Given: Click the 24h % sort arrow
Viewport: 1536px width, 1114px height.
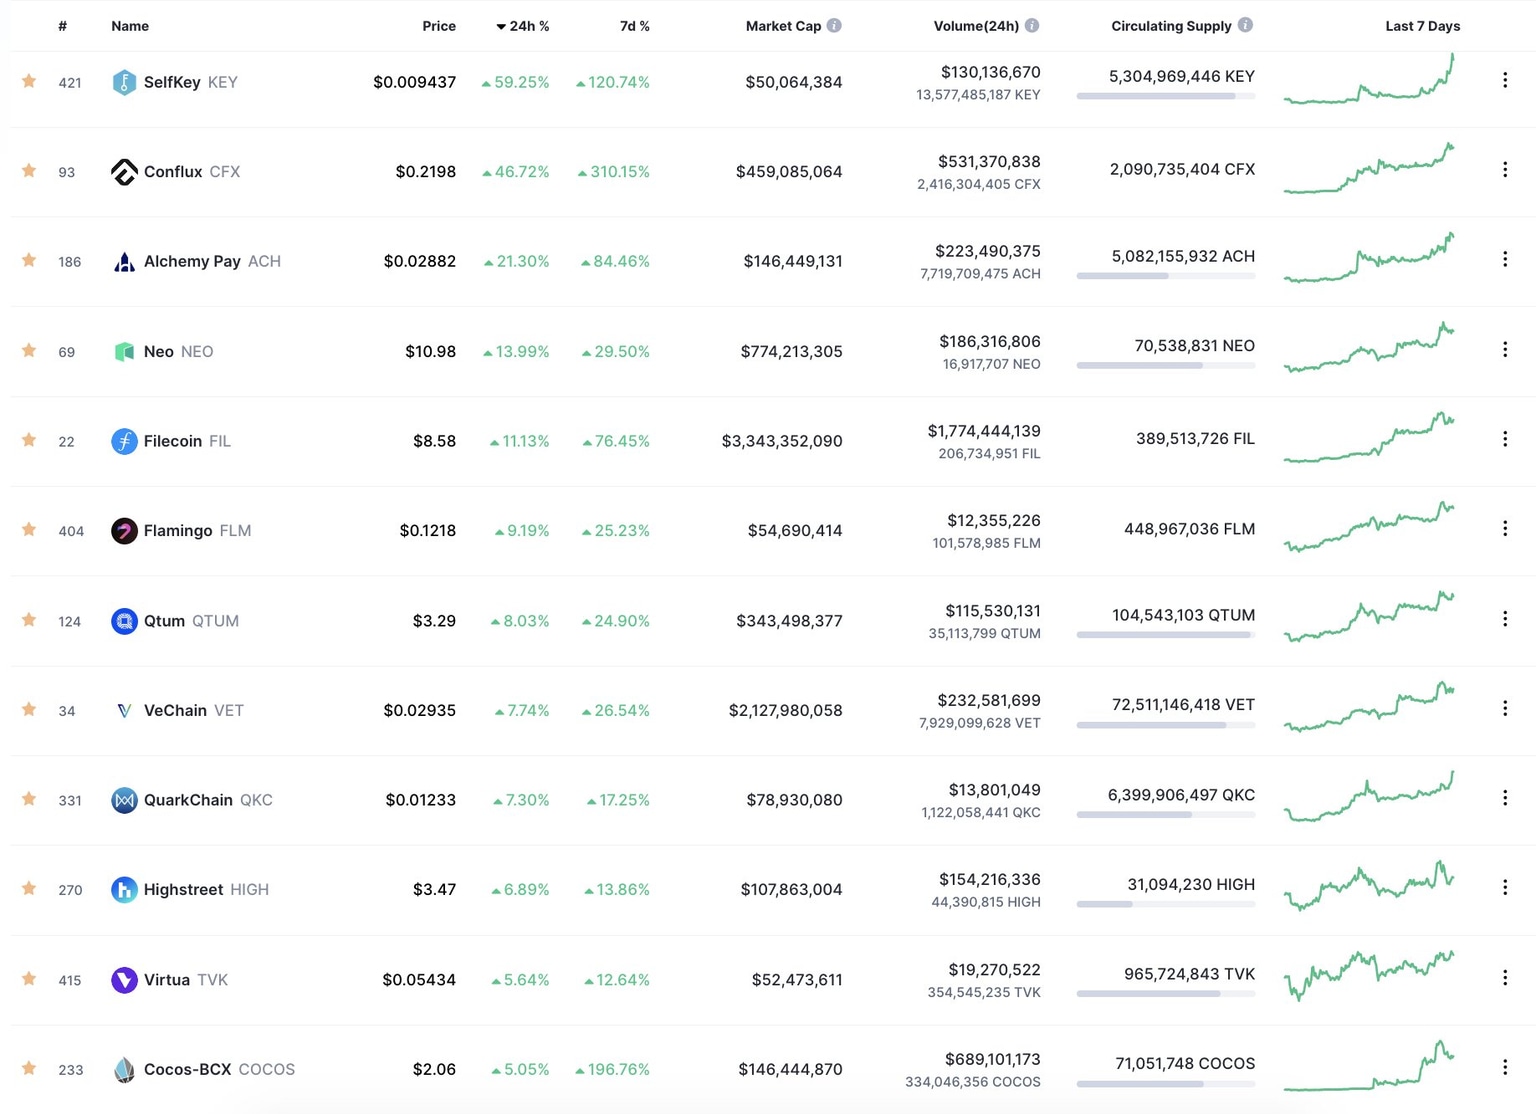Looking at the screenshot, I should pos(499,27).
